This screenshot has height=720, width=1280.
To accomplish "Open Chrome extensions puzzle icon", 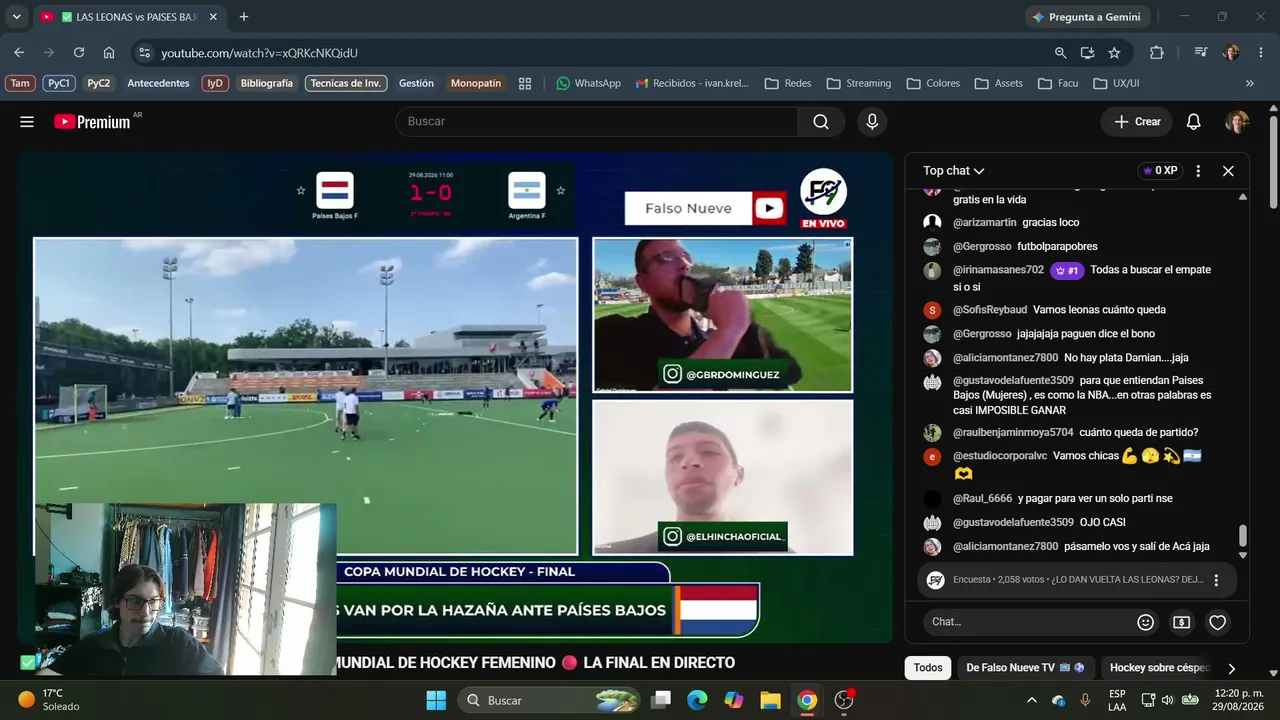I will click(x=1157, y=53).
